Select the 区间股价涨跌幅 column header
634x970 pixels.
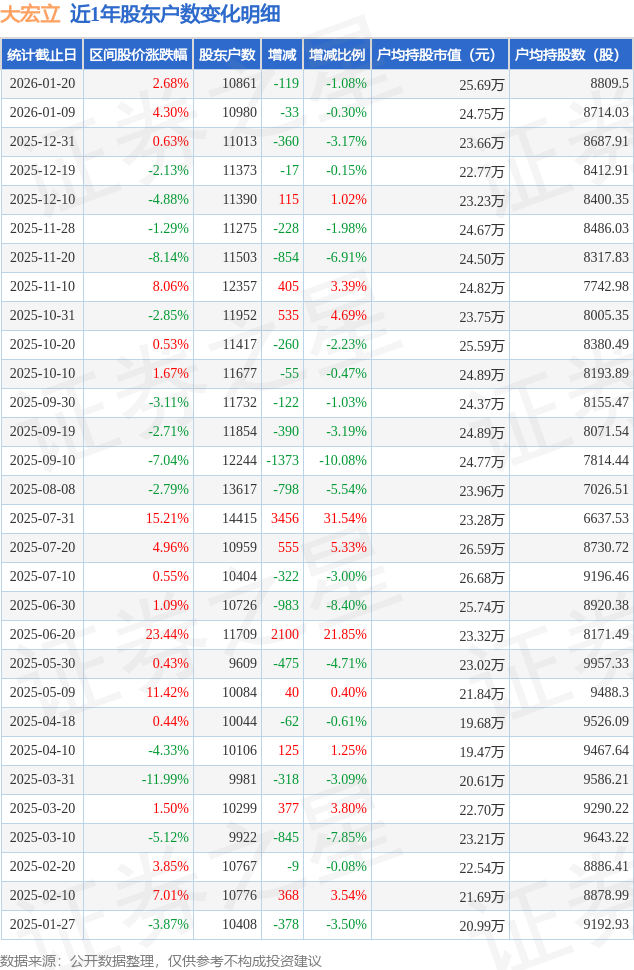pyautogui.click(x=137, y=55)
